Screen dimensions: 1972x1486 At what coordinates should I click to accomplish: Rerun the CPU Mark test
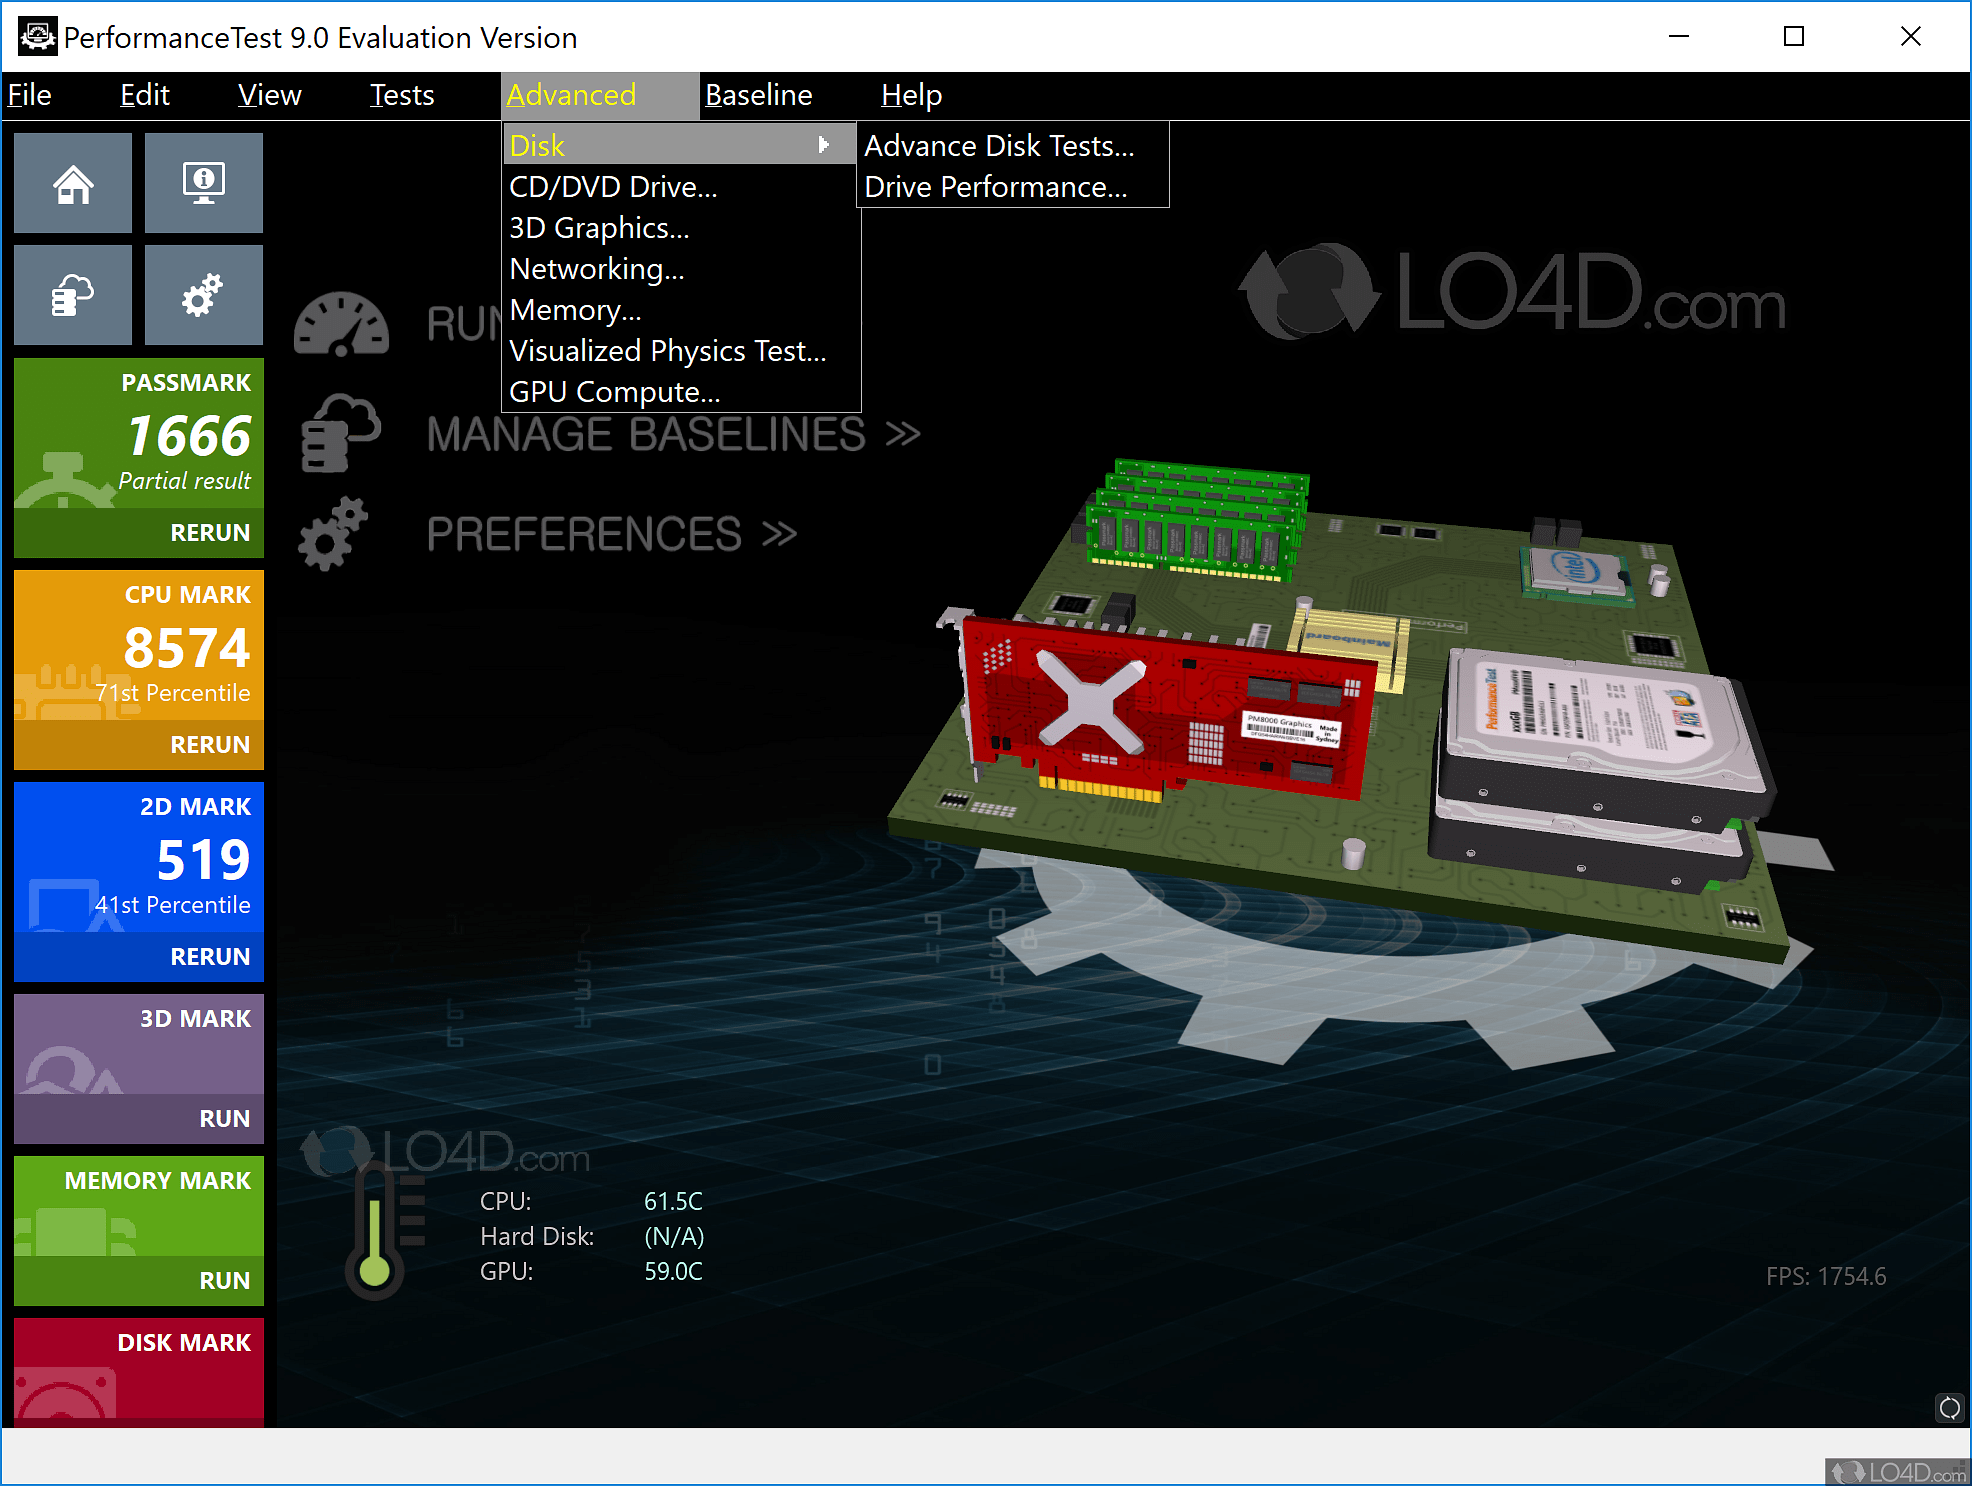tap(209, 745)
